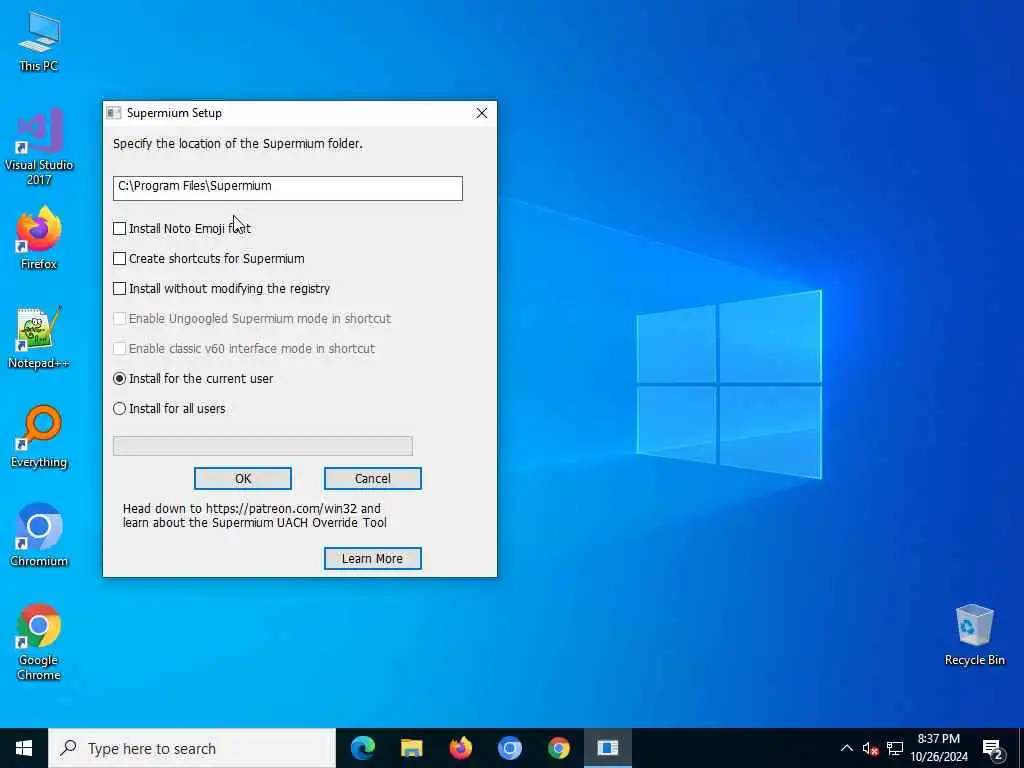Click the installation progress bar
This screenshot has width=1024, height=768.
tap(263, 446)
